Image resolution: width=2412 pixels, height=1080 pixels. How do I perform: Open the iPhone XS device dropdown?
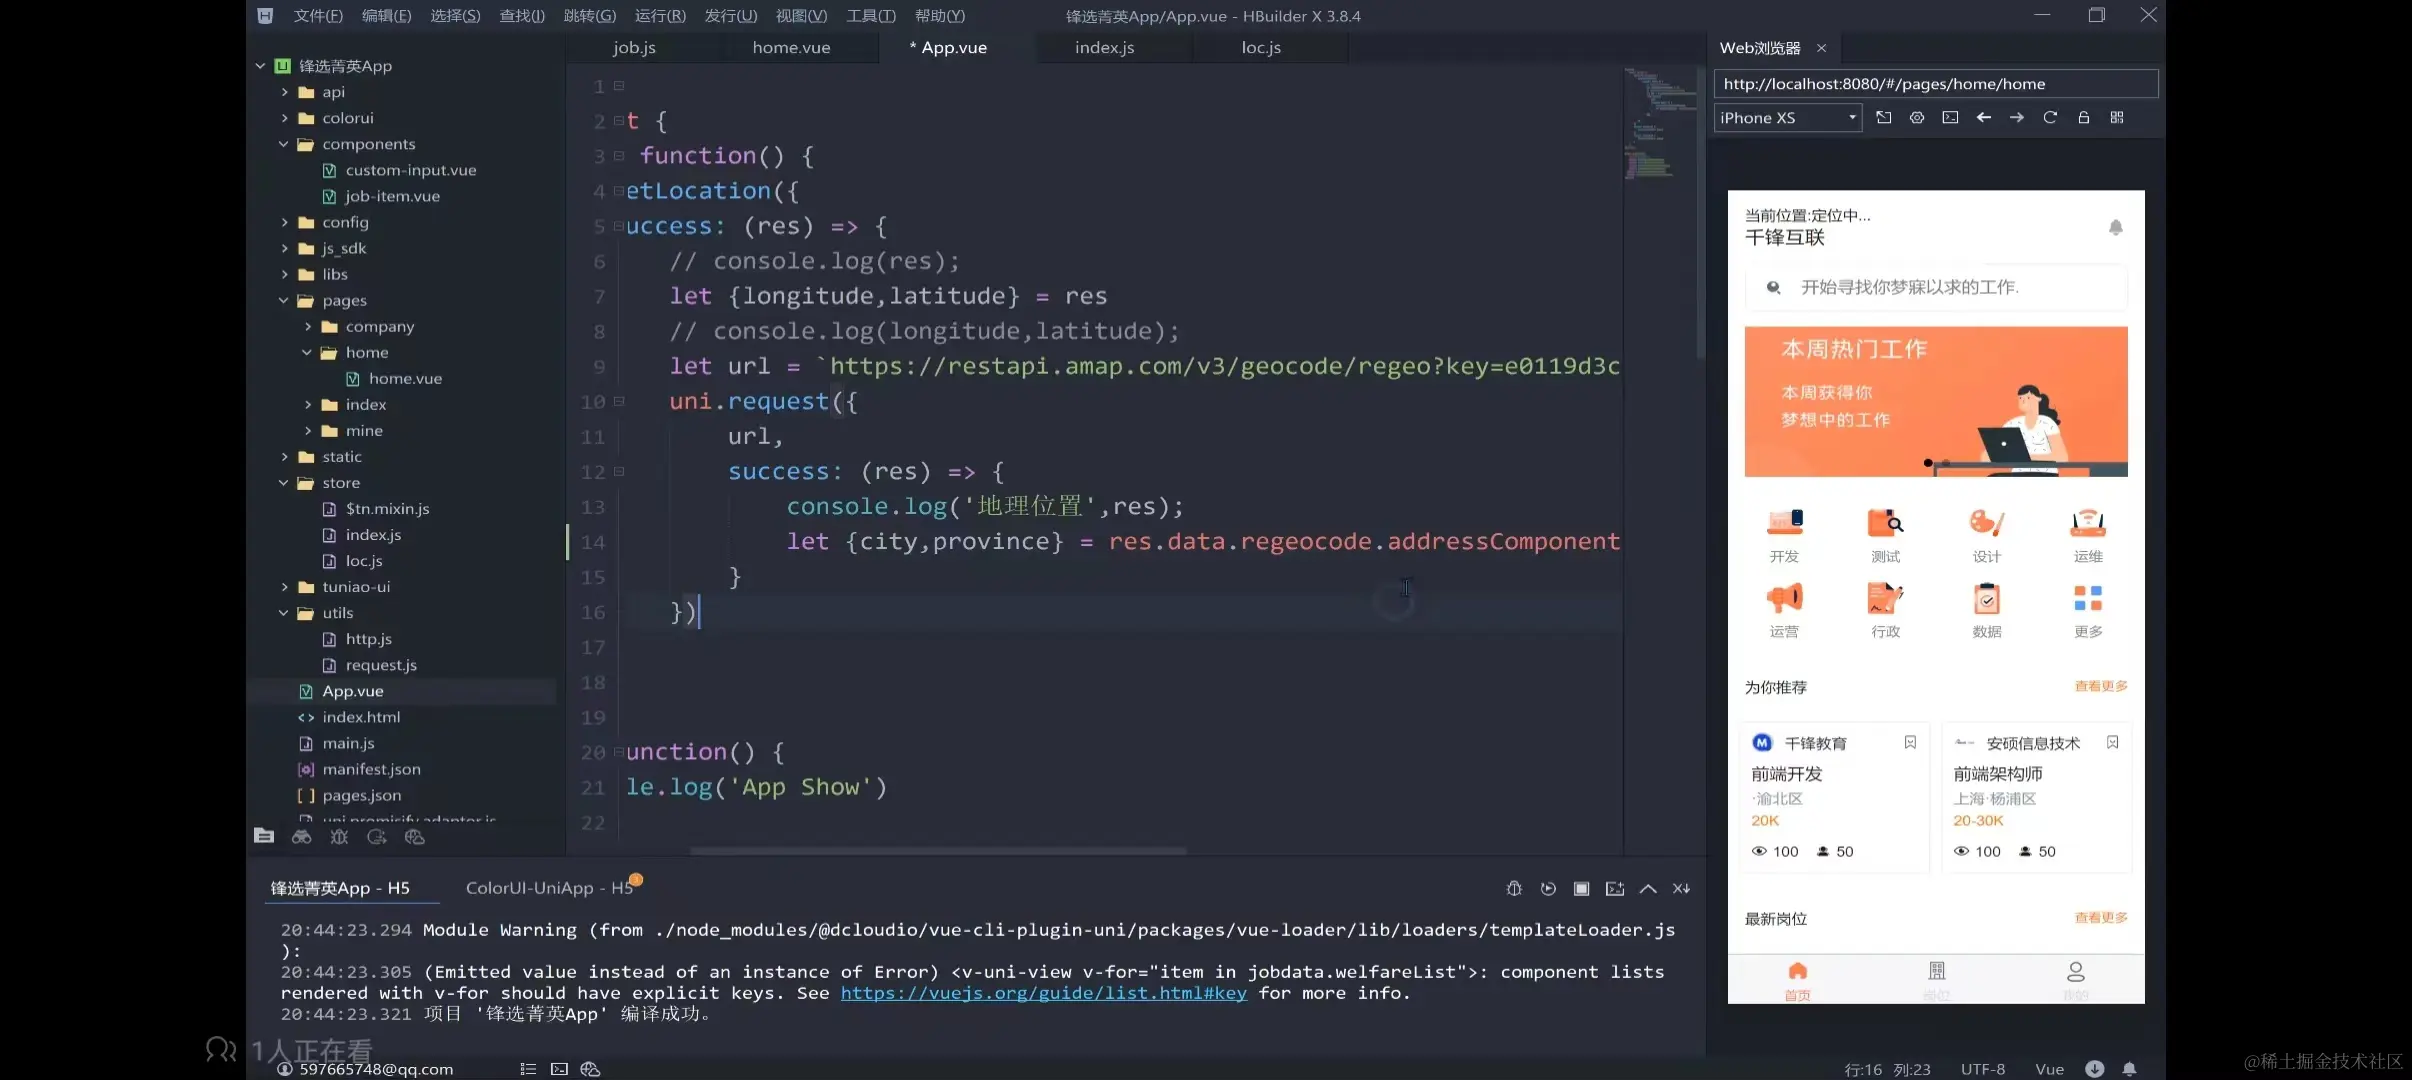(1788, 118)
